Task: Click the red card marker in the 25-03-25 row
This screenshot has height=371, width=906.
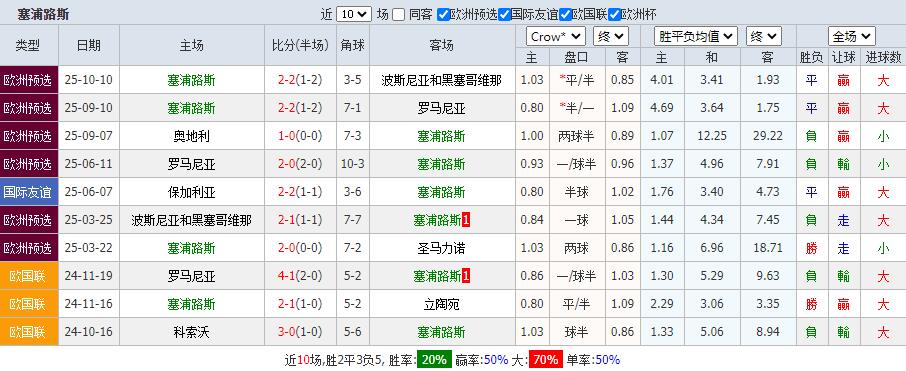Action: [466, 220]
